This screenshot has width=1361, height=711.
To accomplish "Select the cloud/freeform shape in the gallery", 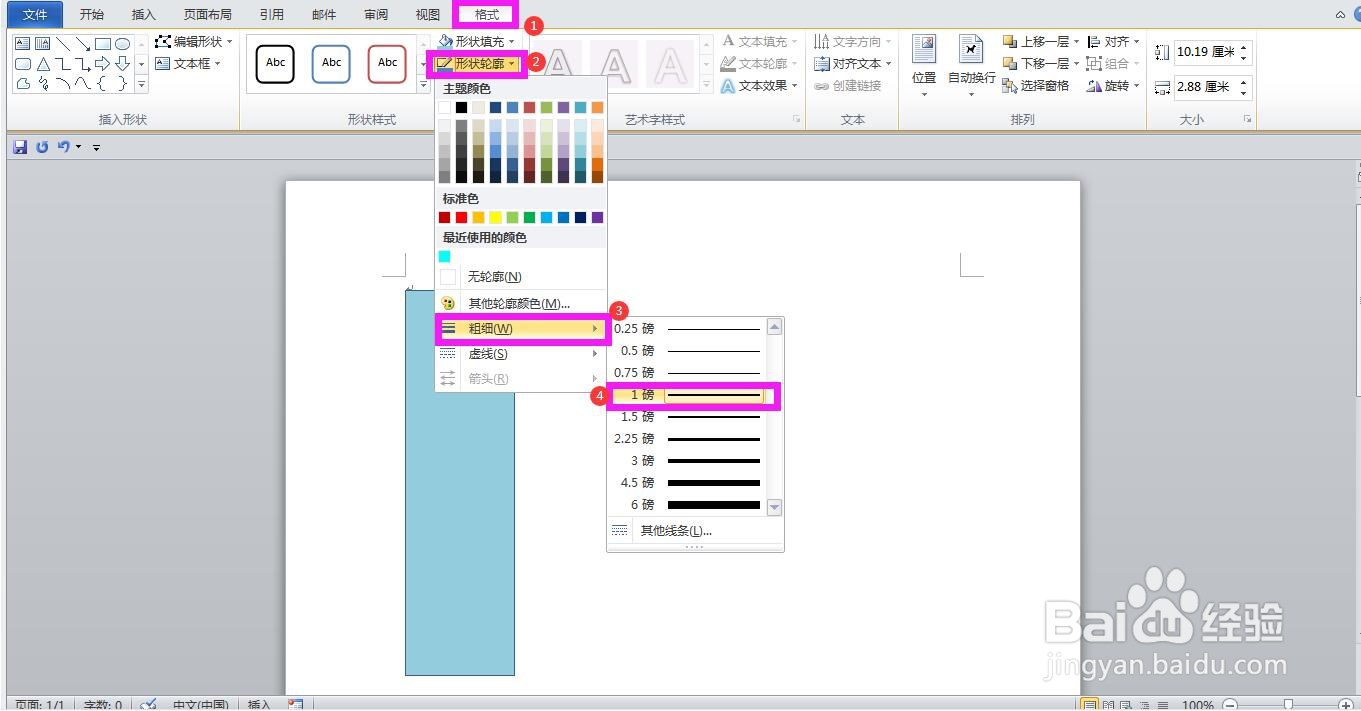I will tap(22, 84).
